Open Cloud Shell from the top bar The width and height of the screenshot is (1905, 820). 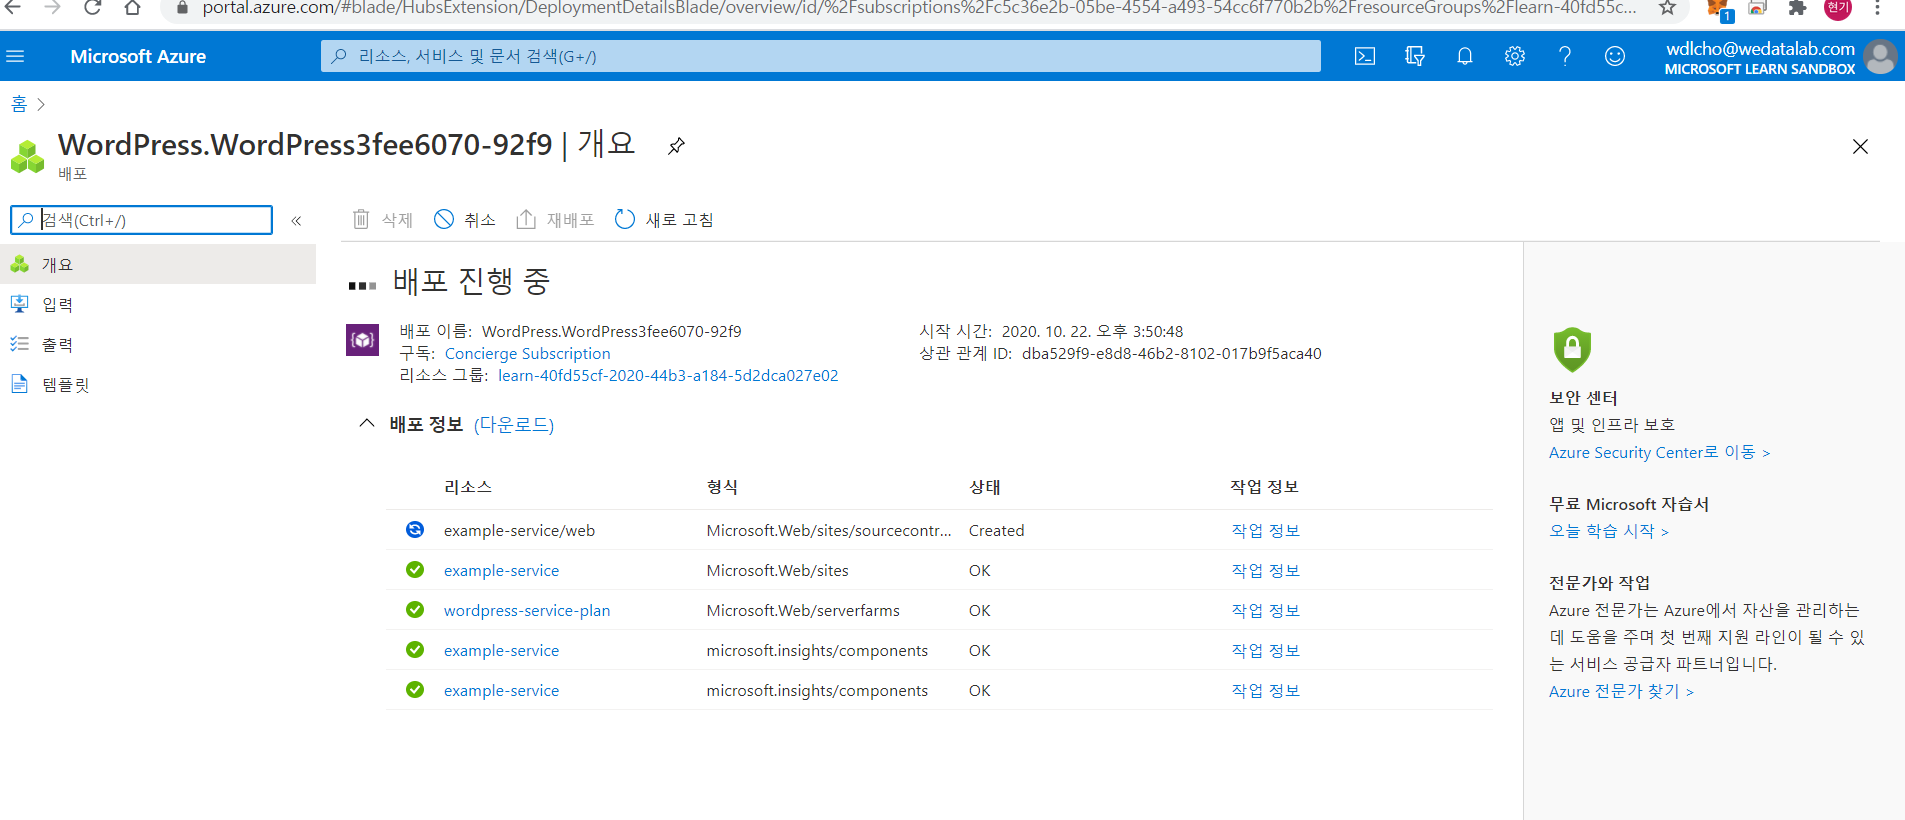click(1365, 56)
